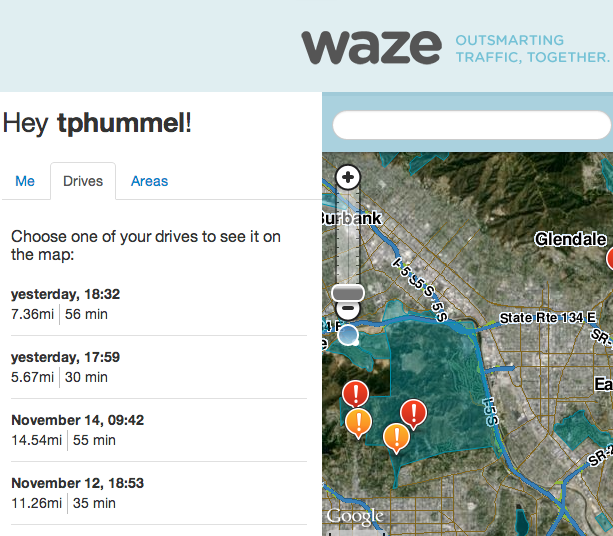
Task: Open the Google logo link on map
Action: coord(355,516)
